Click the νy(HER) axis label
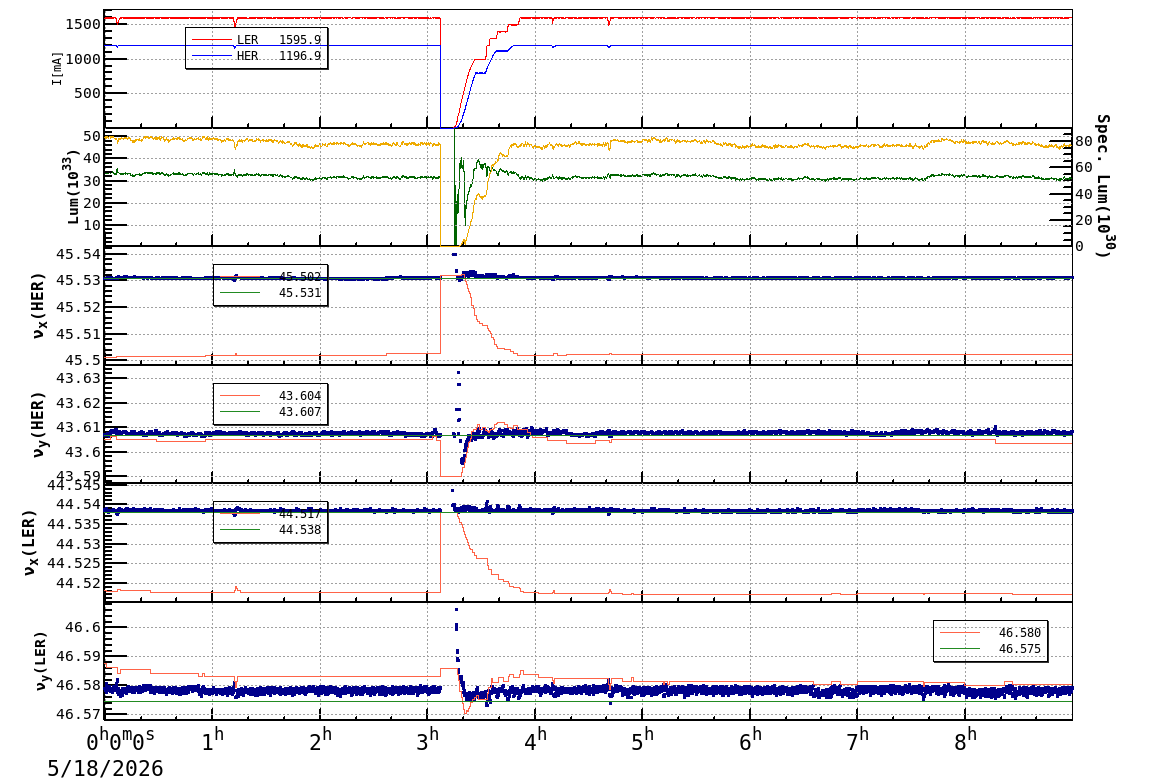 [39, 424]
